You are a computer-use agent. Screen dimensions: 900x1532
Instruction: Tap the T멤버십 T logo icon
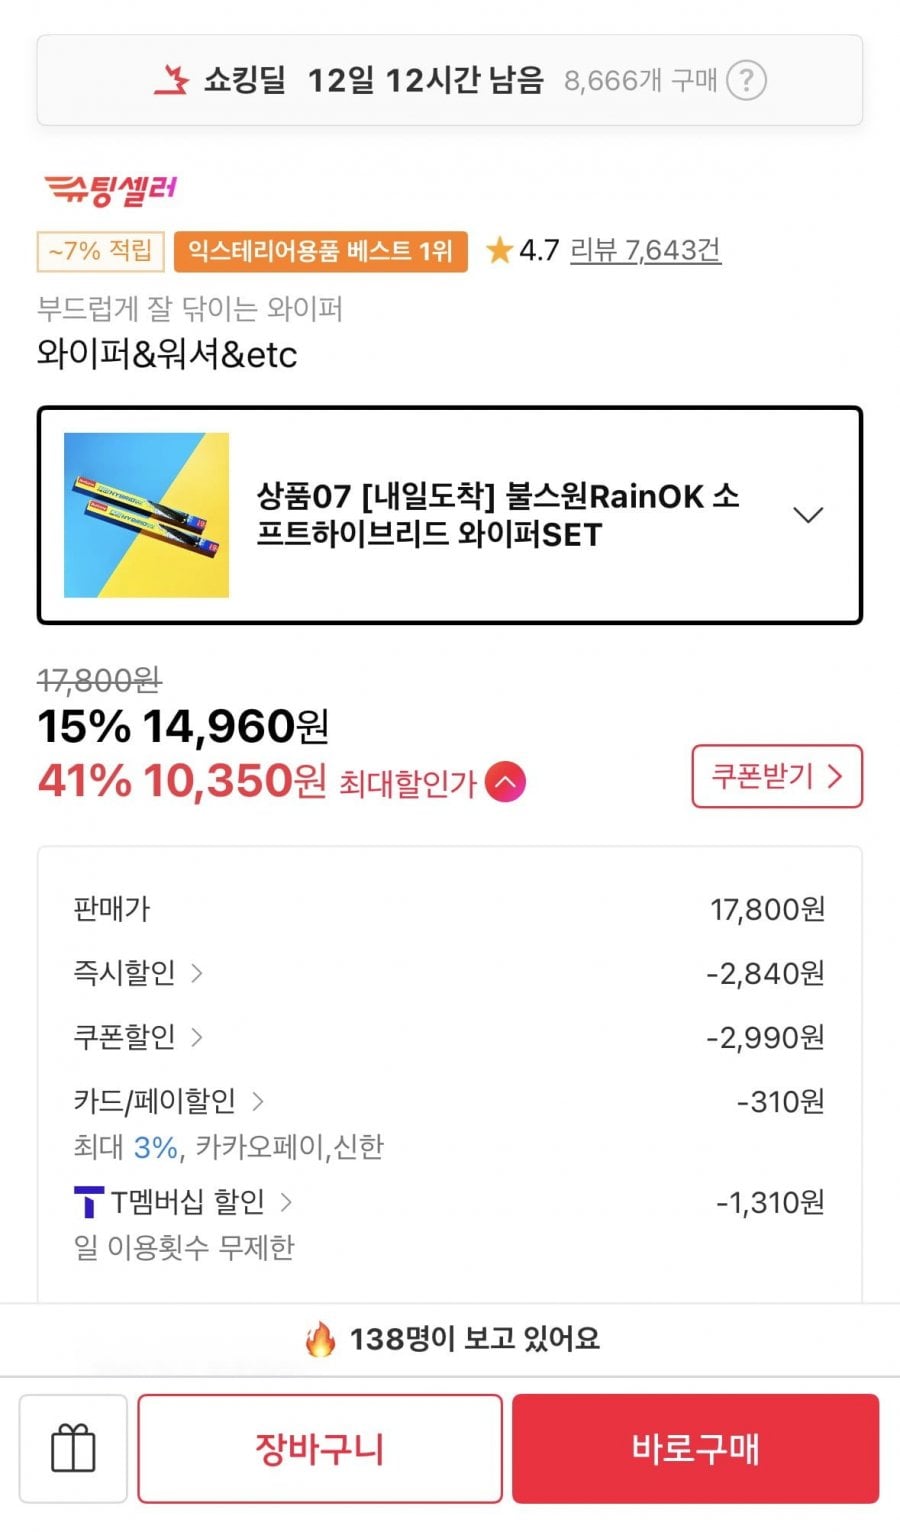tap(89, 1201)
